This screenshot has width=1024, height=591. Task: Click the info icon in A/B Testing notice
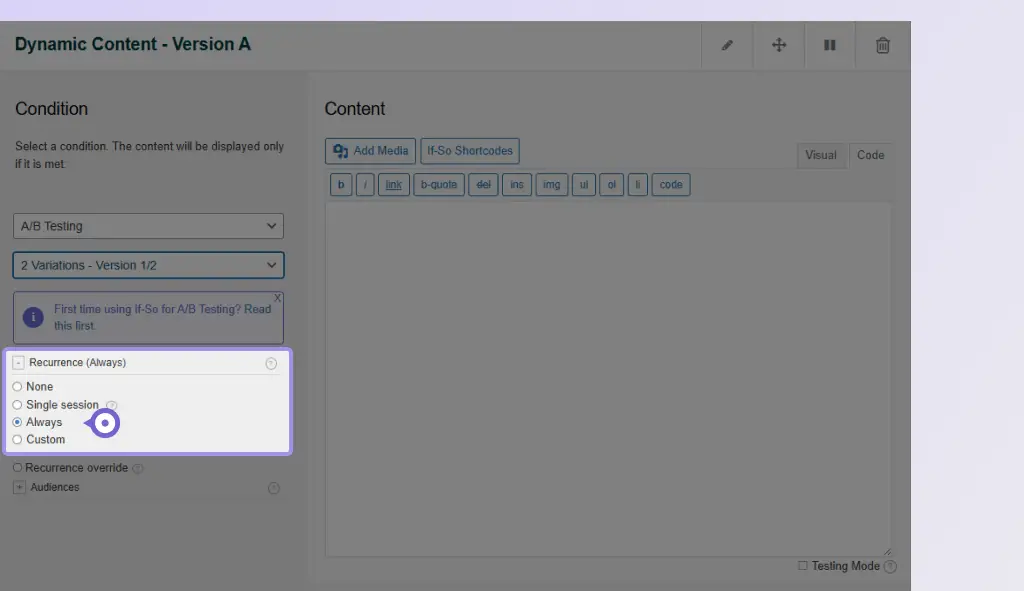pos(33,317)
